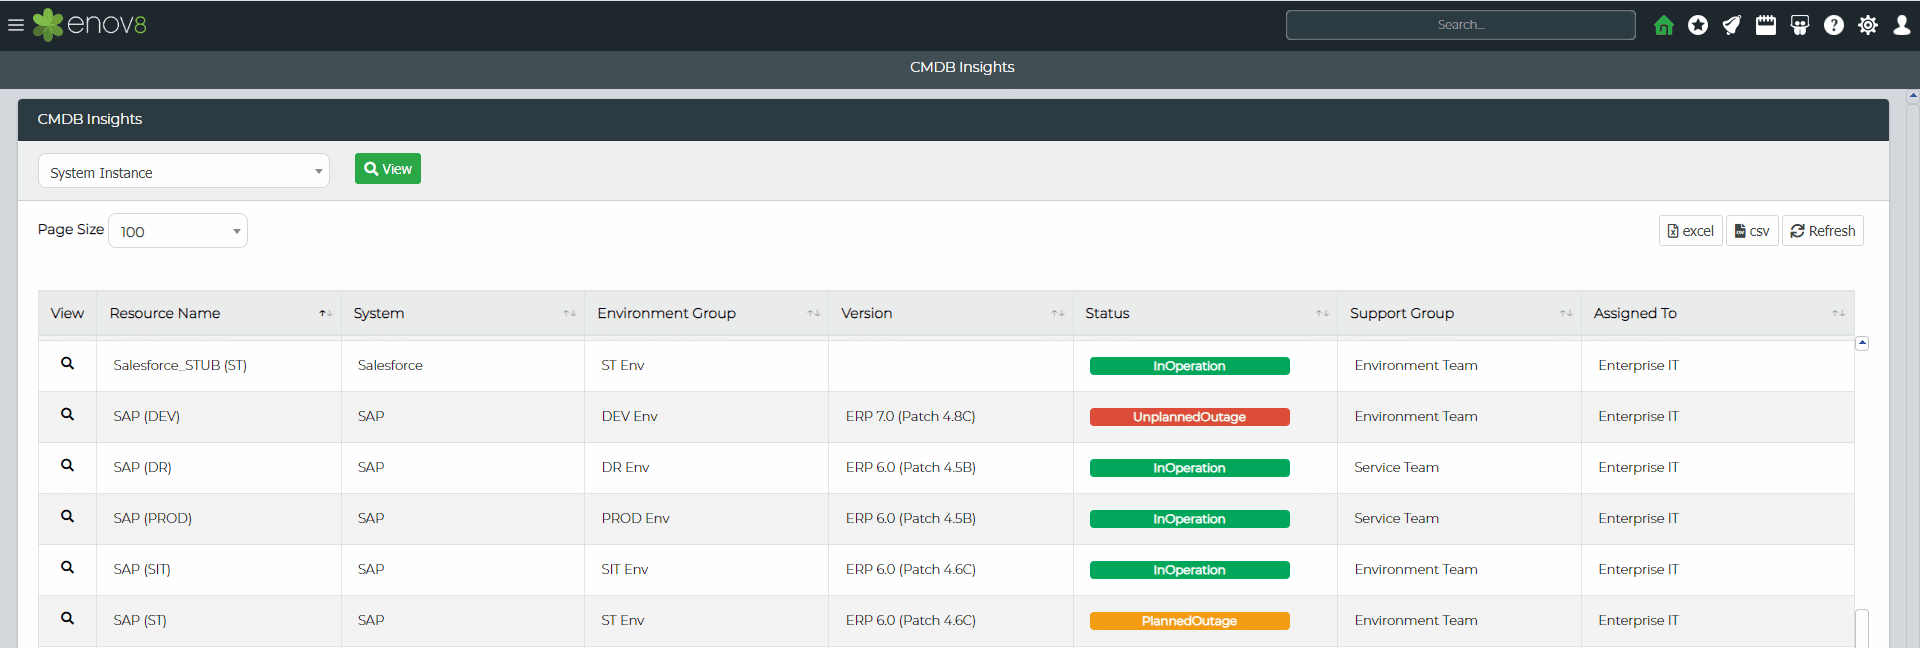
Task: Select the 'Salesforce_STUB (ST)' resource name
Action: click(x=180, y=365)
